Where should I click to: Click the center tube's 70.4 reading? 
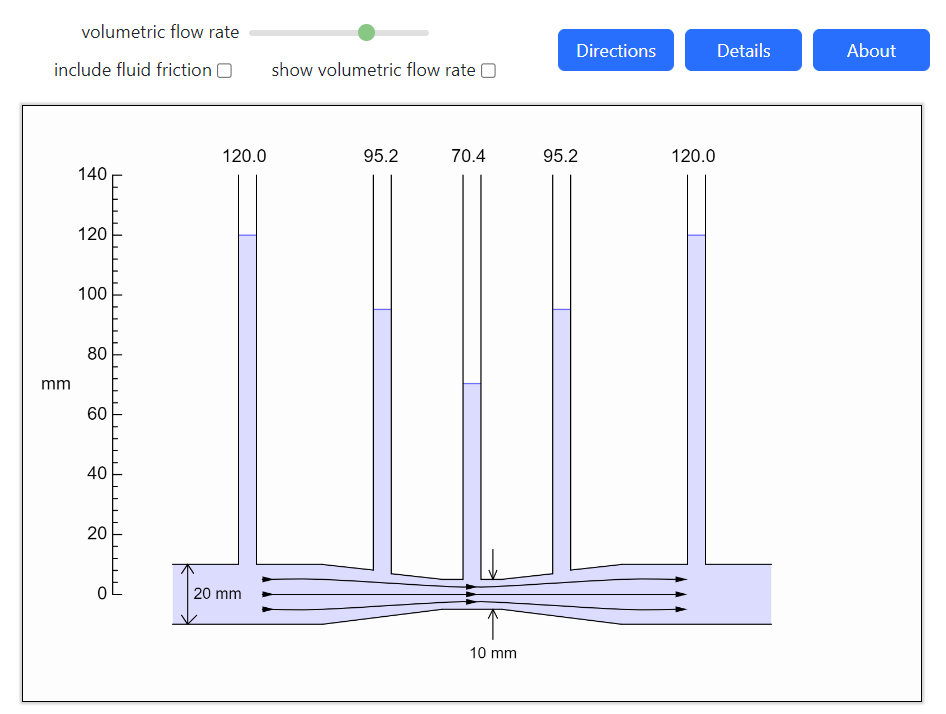pos(468,156)
